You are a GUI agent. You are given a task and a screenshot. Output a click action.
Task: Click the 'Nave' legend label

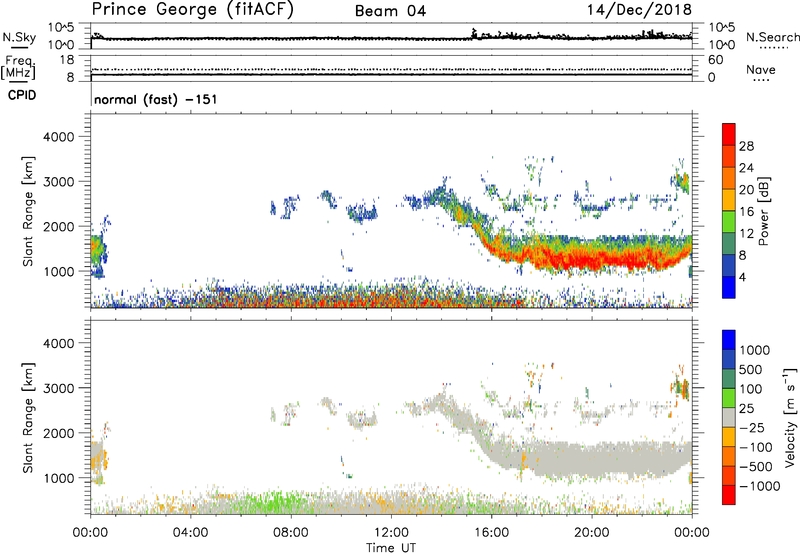point(761,70)
